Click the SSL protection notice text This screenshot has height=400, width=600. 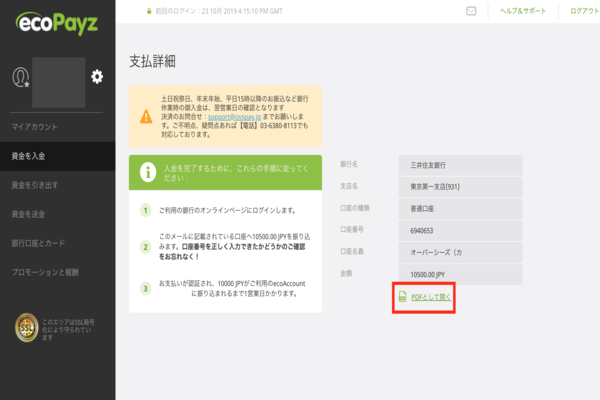[68, 330]
